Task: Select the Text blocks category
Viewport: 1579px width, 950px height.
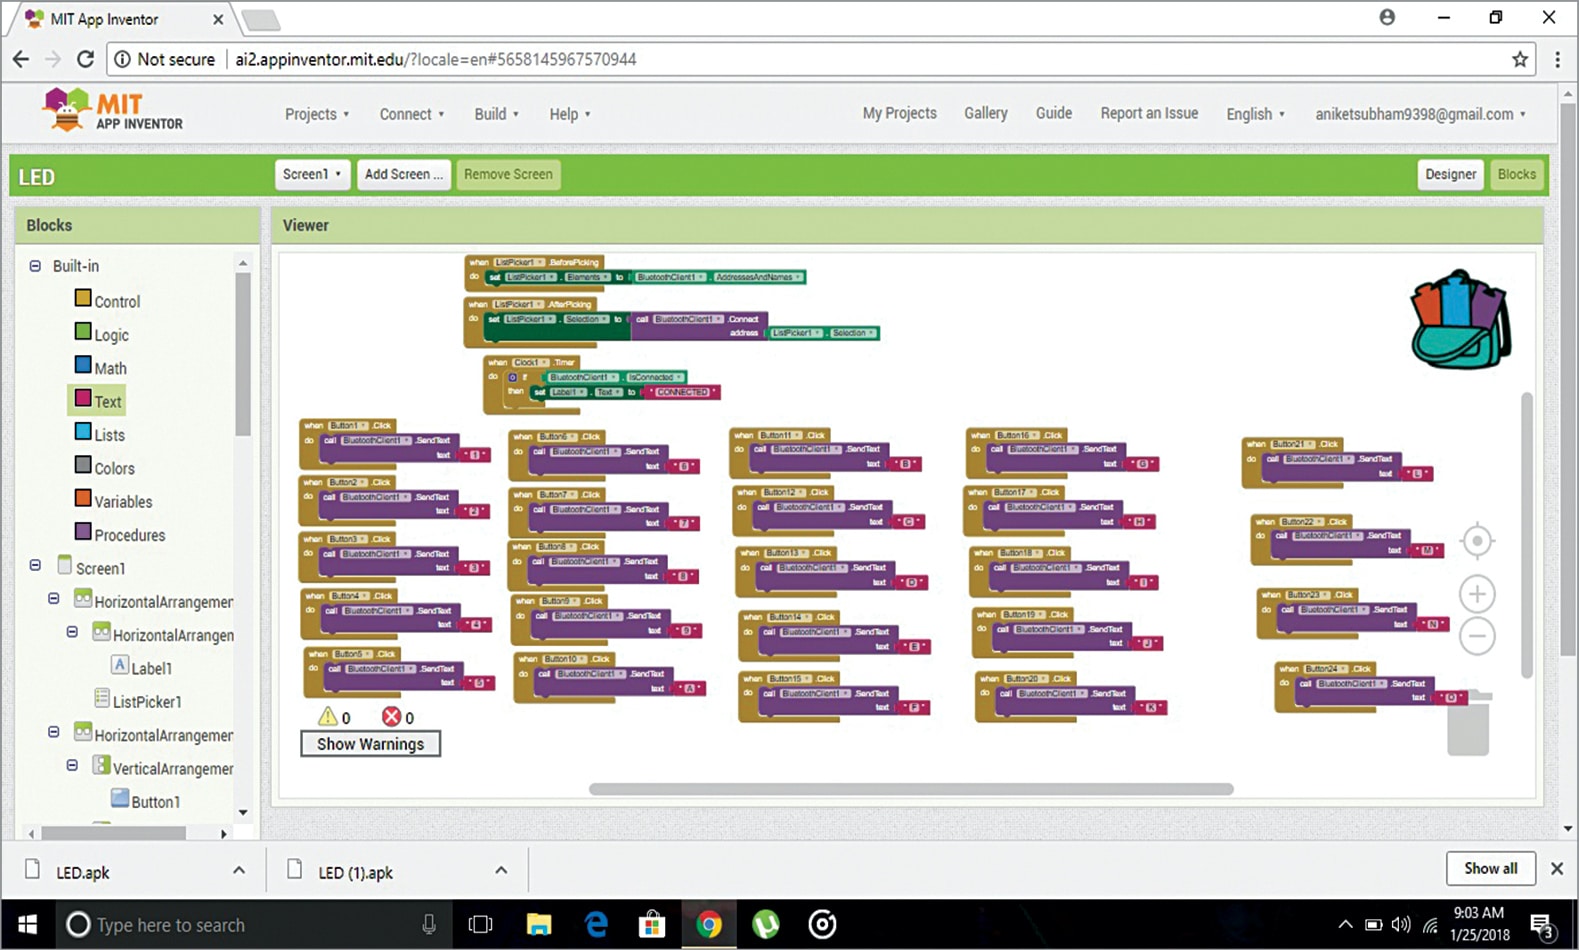Action: 107,402
